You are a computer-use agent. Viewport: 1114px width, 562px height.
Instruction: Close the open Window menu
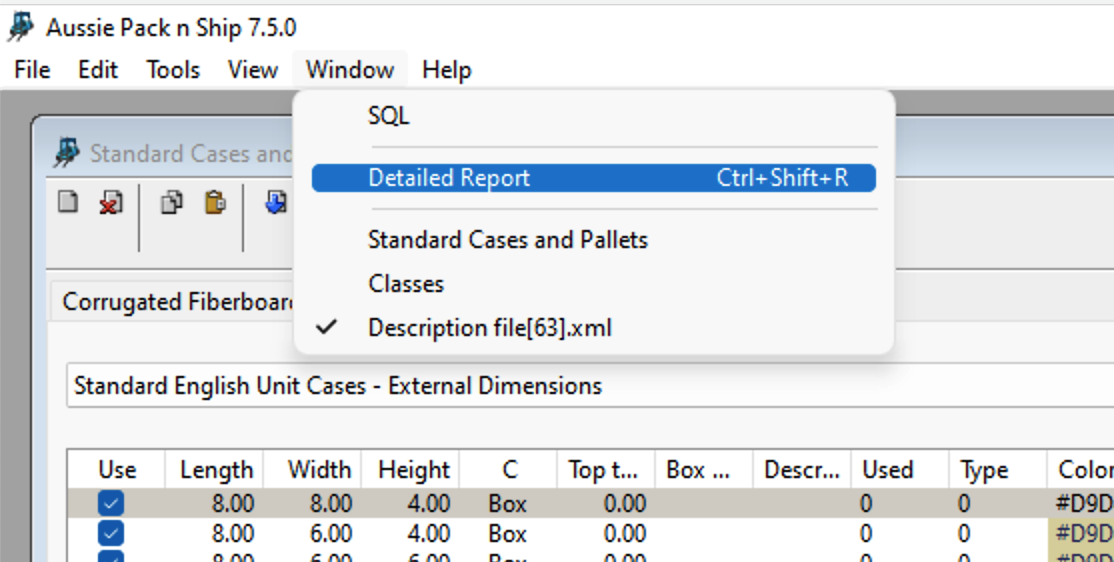coord(350,70)
